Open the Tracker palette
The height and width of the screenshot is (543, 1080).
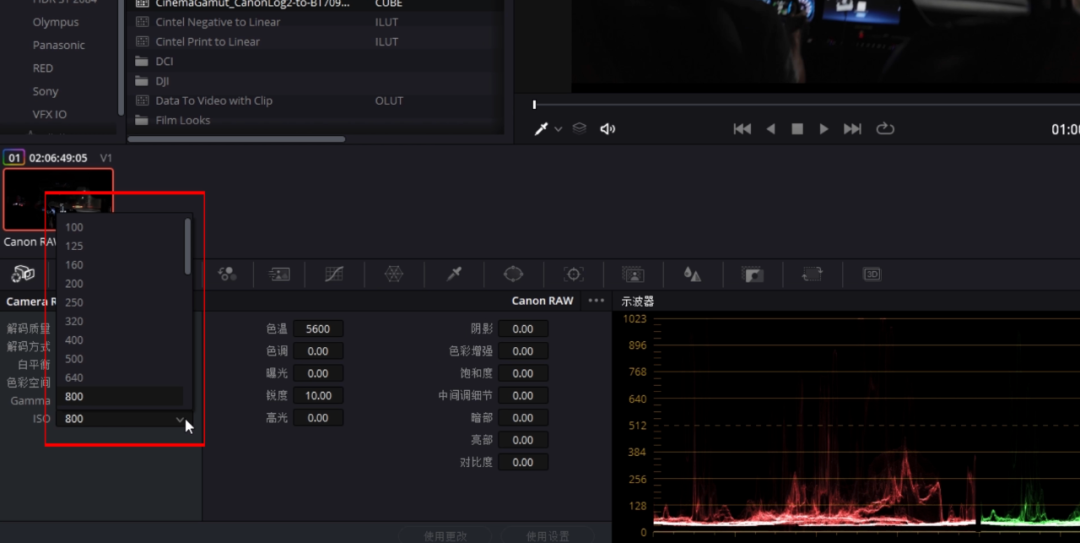[x=573, y=274]
